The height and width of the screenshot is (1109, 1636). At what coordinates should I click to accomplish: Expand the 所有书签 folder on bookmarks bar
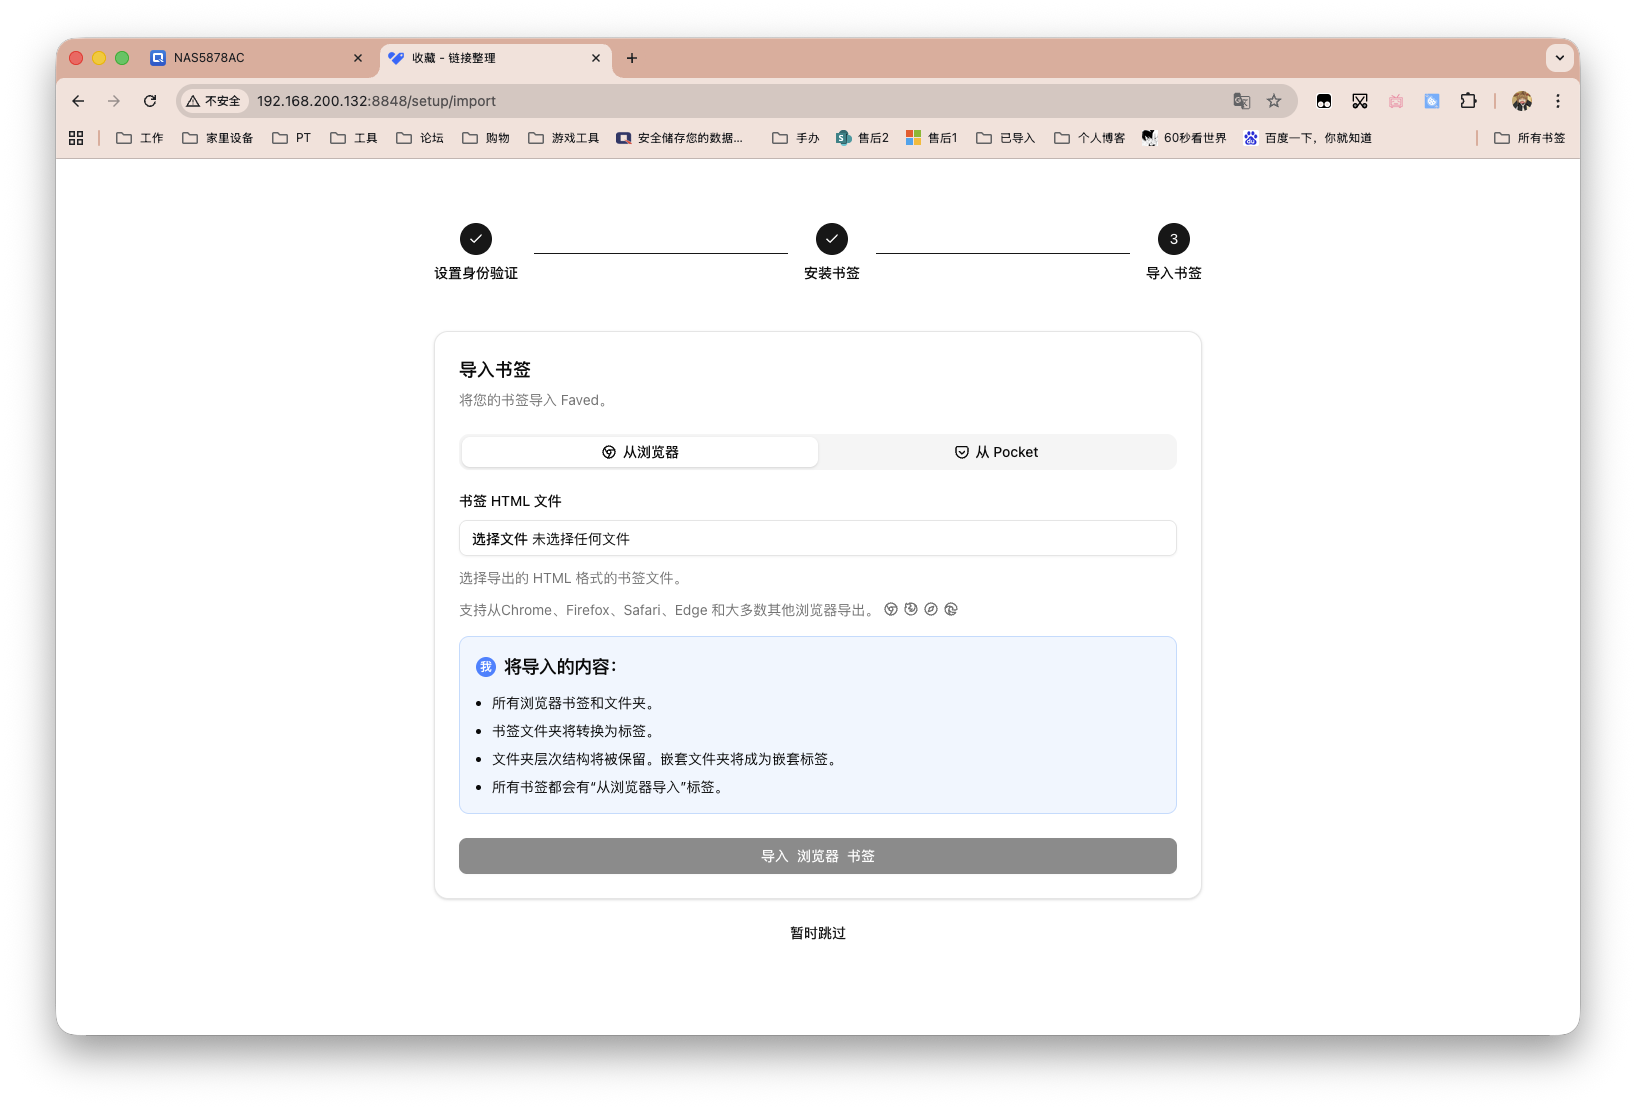[x=1529, y=138]
